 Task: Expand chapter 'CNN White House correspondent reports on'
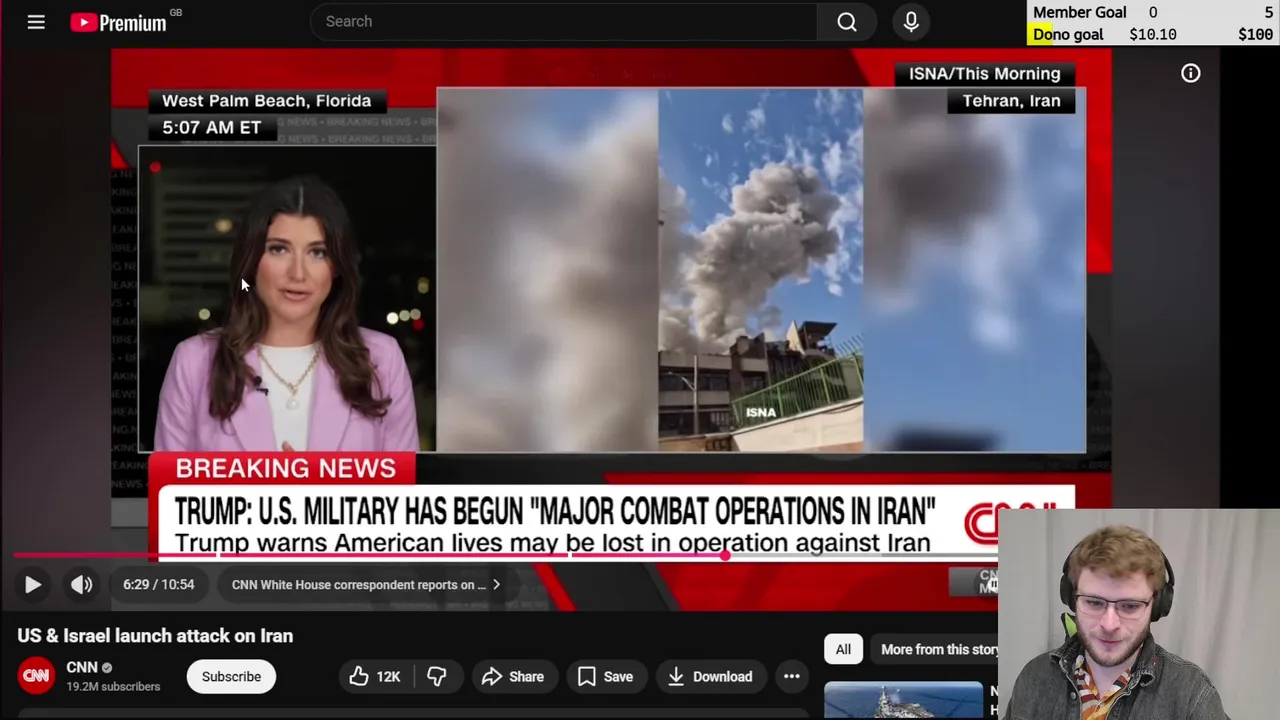tap(366, 585)
